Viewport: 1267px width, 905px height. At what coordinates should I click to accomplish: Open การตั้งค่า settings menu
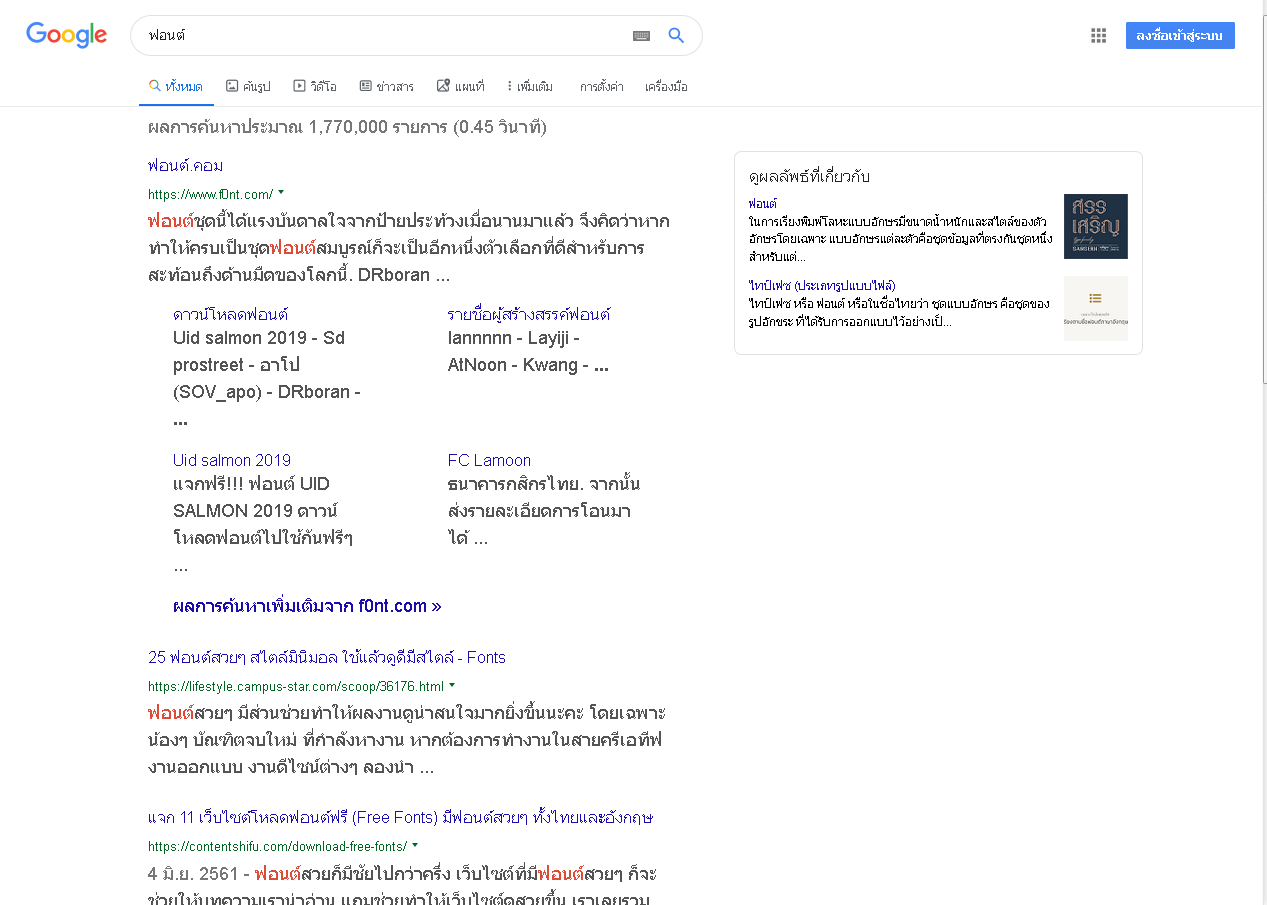click(601, 87)
